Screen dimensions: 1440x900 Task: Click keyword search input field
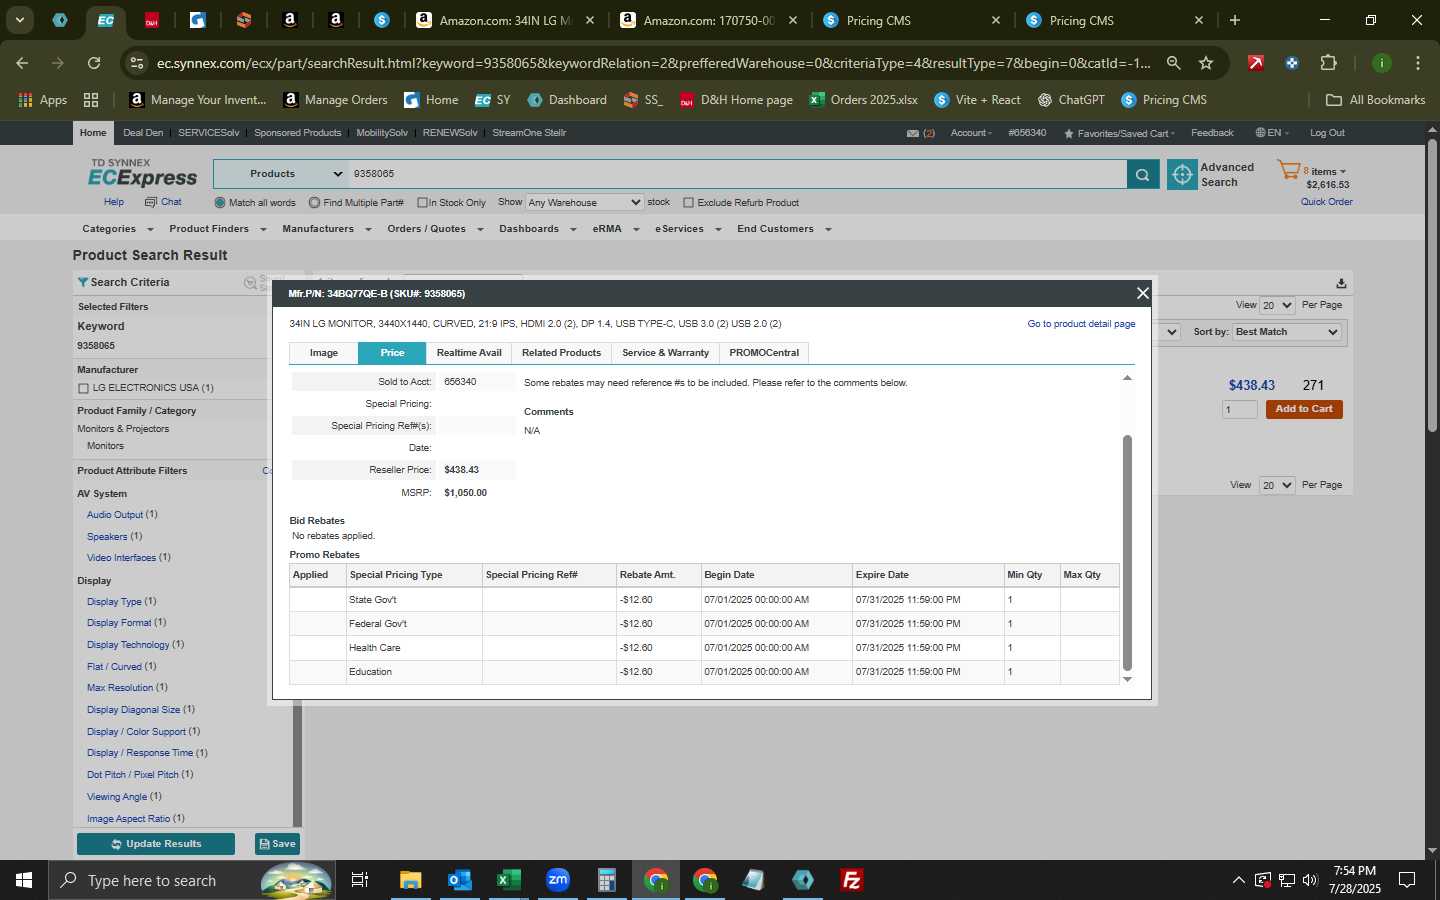point(738,174)
